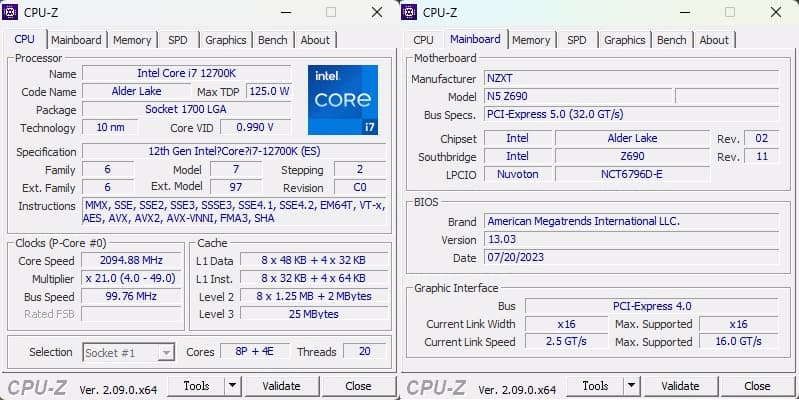Click Package value Socket 1700 LGA
Viewport: 799px width, 400px height.
[187, 109]
